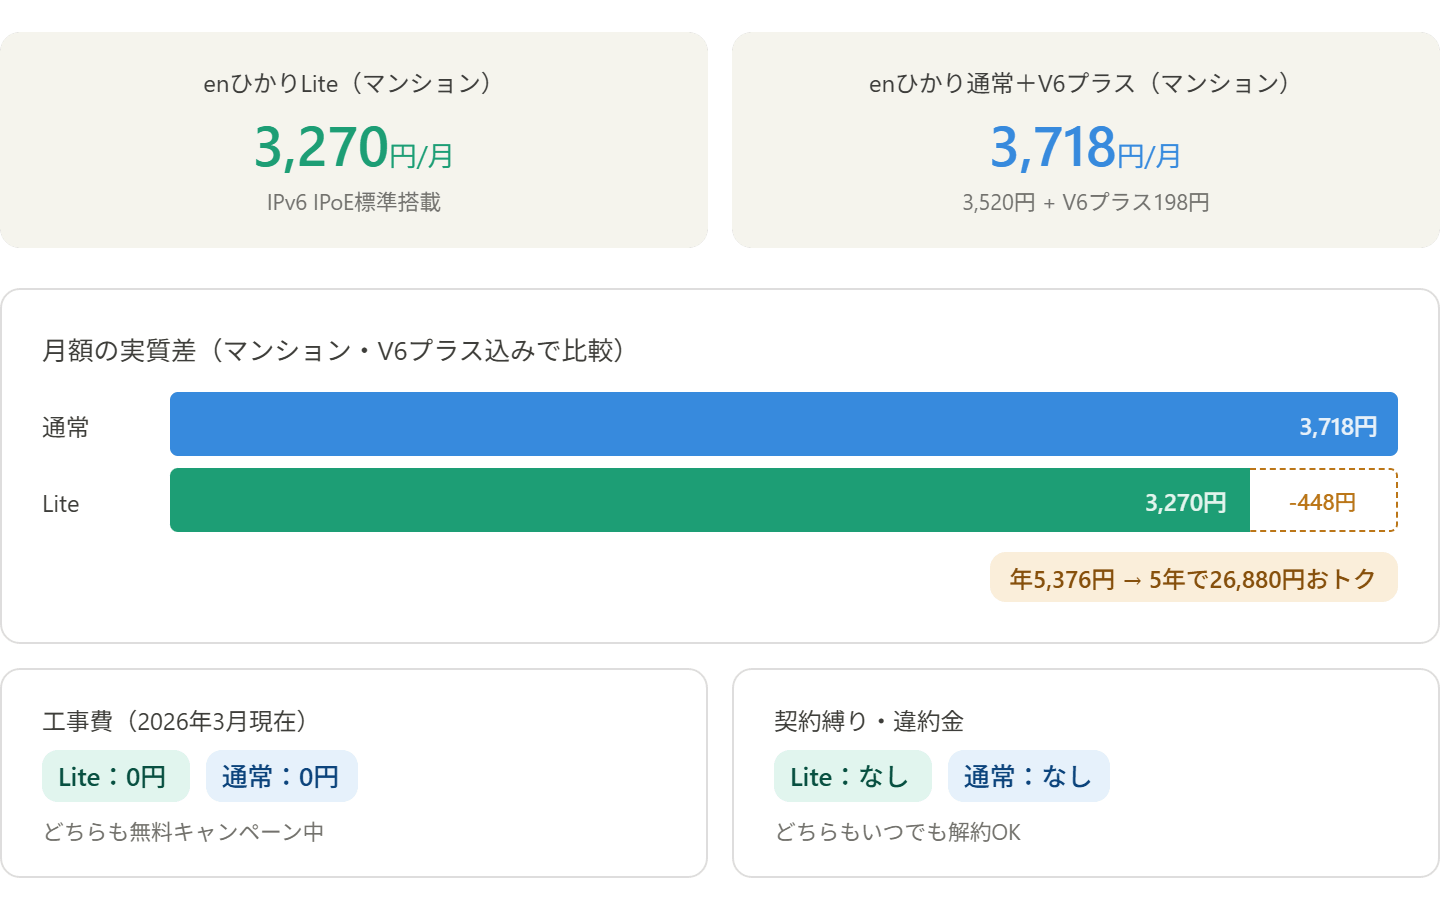
Task: Select the どちらも無料キャンペーン中 note
Action: coord(184,832)
